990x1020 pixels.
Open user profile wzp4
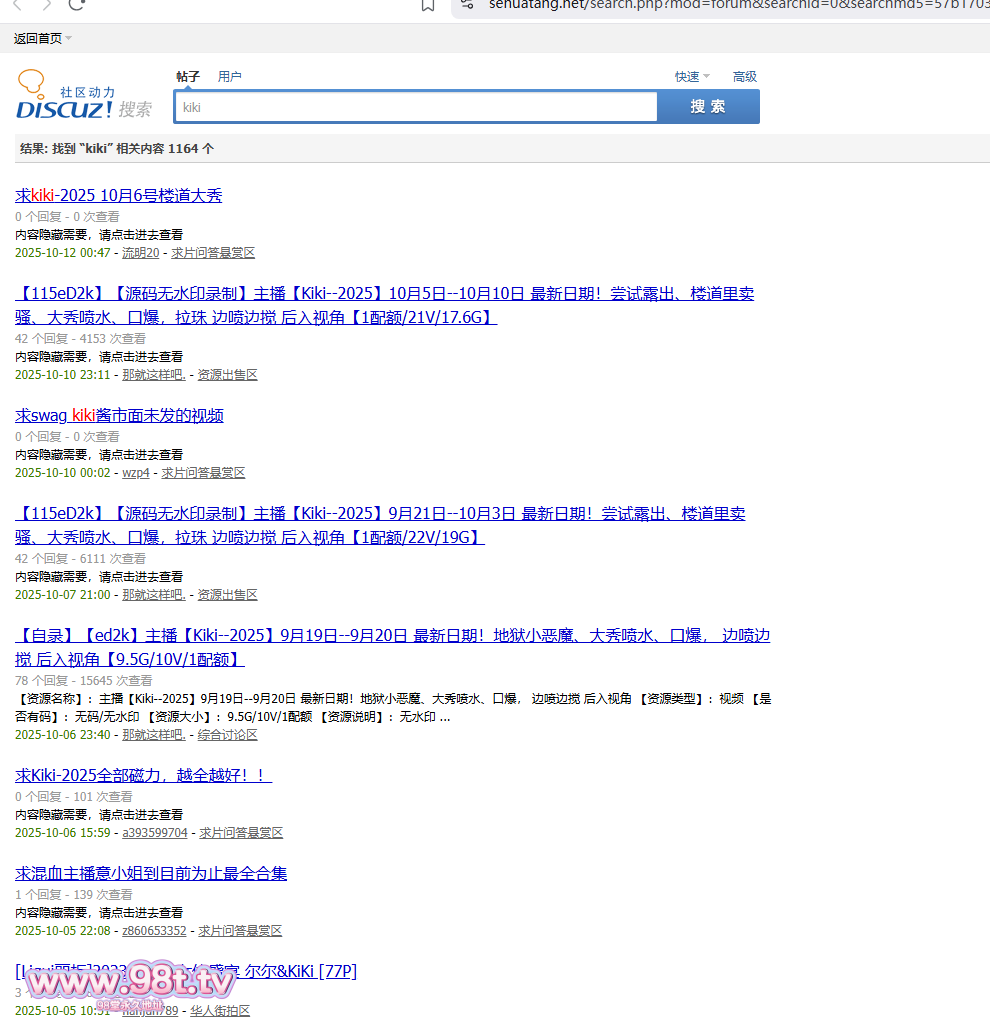click(135, 473)
